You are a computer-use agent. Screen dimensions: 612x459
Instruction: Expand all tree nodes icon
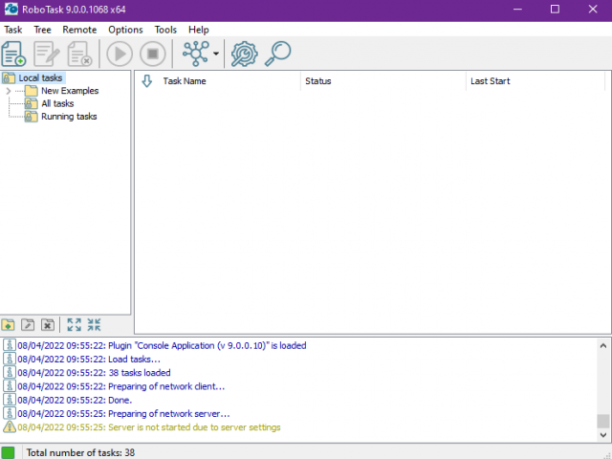click(x=74, y=325)
